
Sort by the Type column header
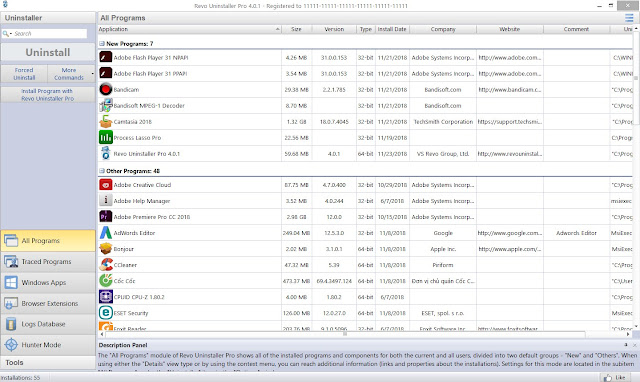click(x=366, y=29)
